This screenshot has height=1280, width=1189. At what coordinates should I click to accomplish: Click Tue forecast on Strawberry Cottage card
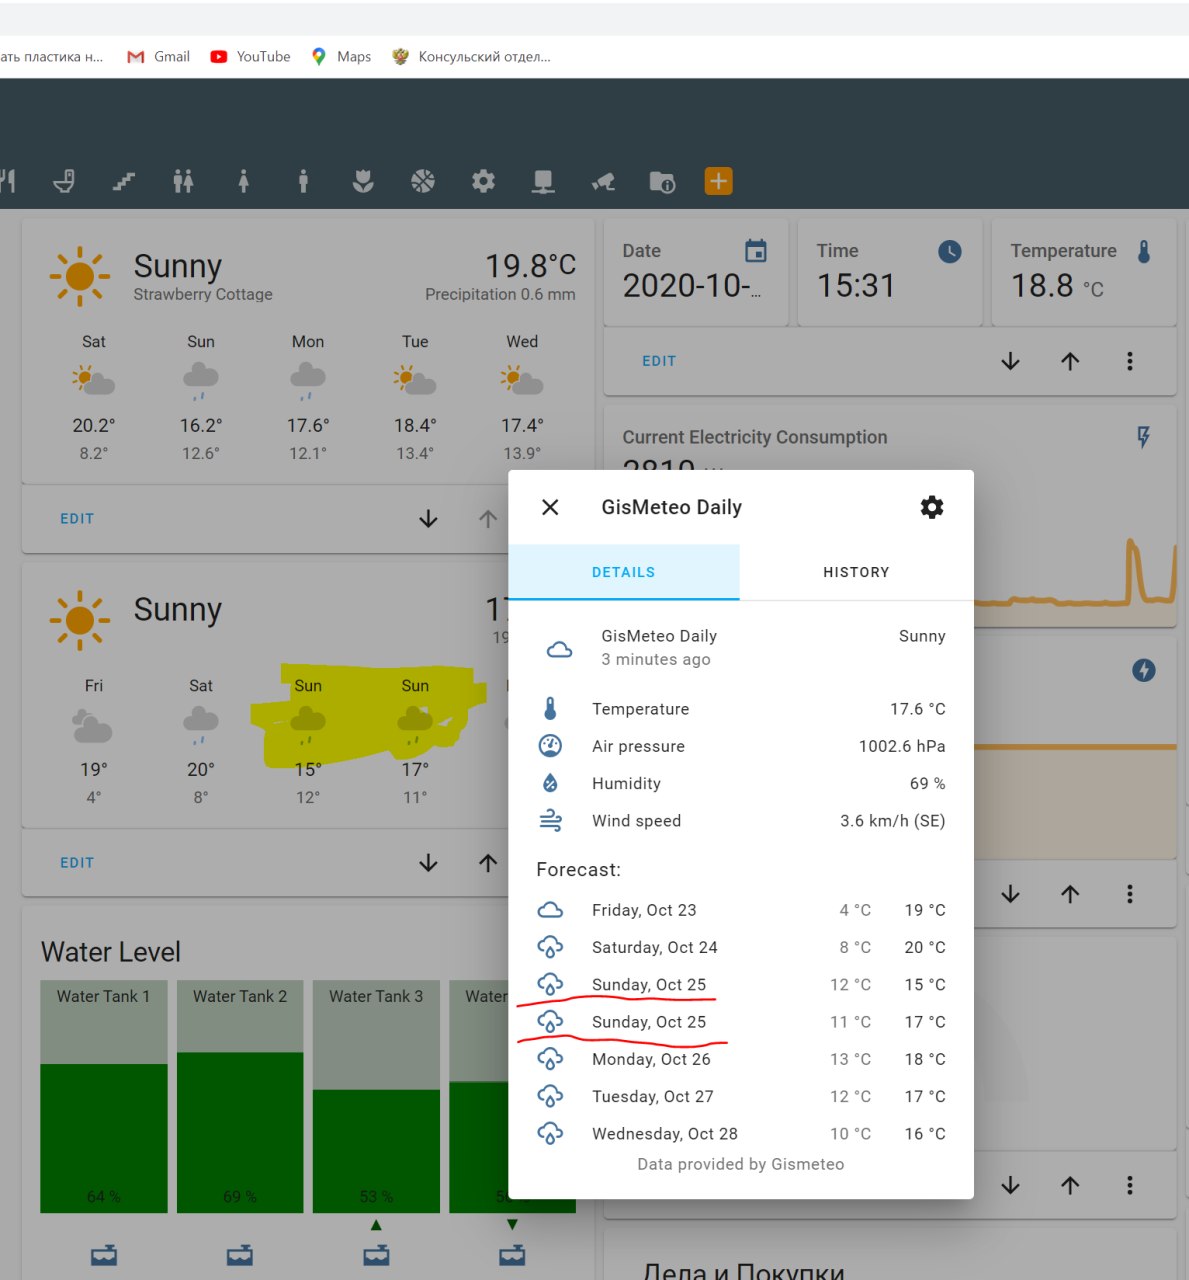click(x=415, y=397)
